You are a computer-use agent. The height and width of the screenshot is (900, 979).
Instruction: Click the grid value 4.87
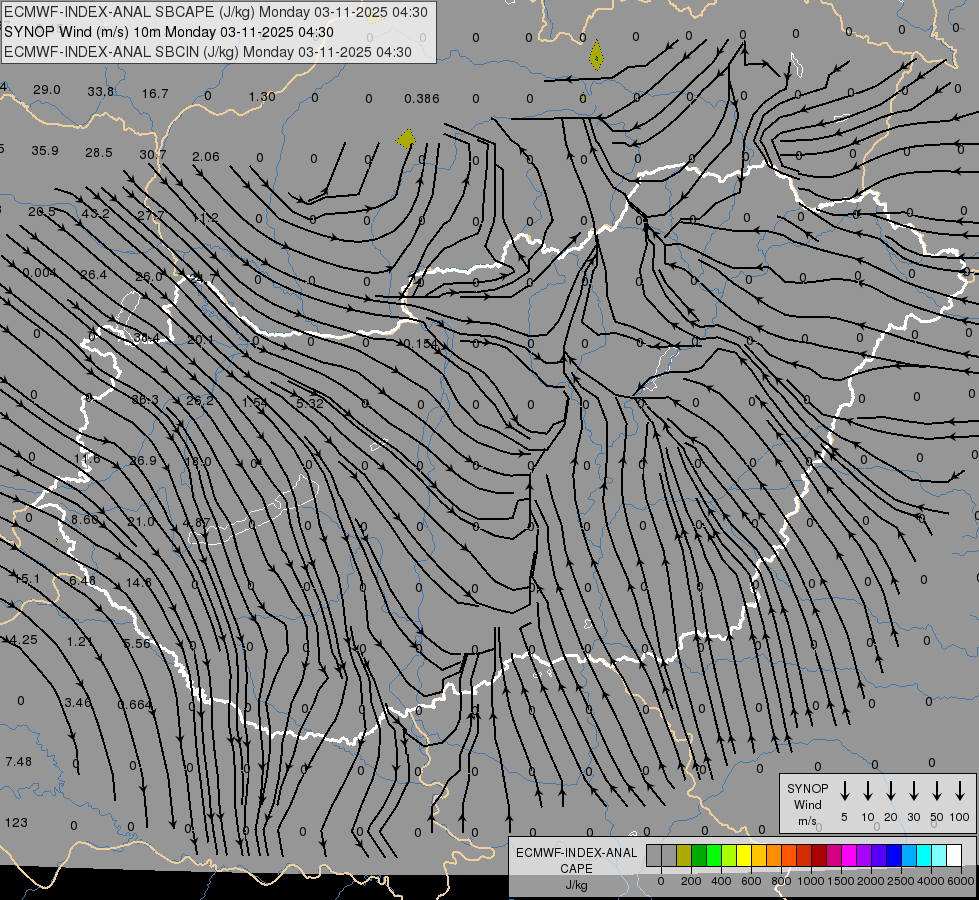[197, 523]
